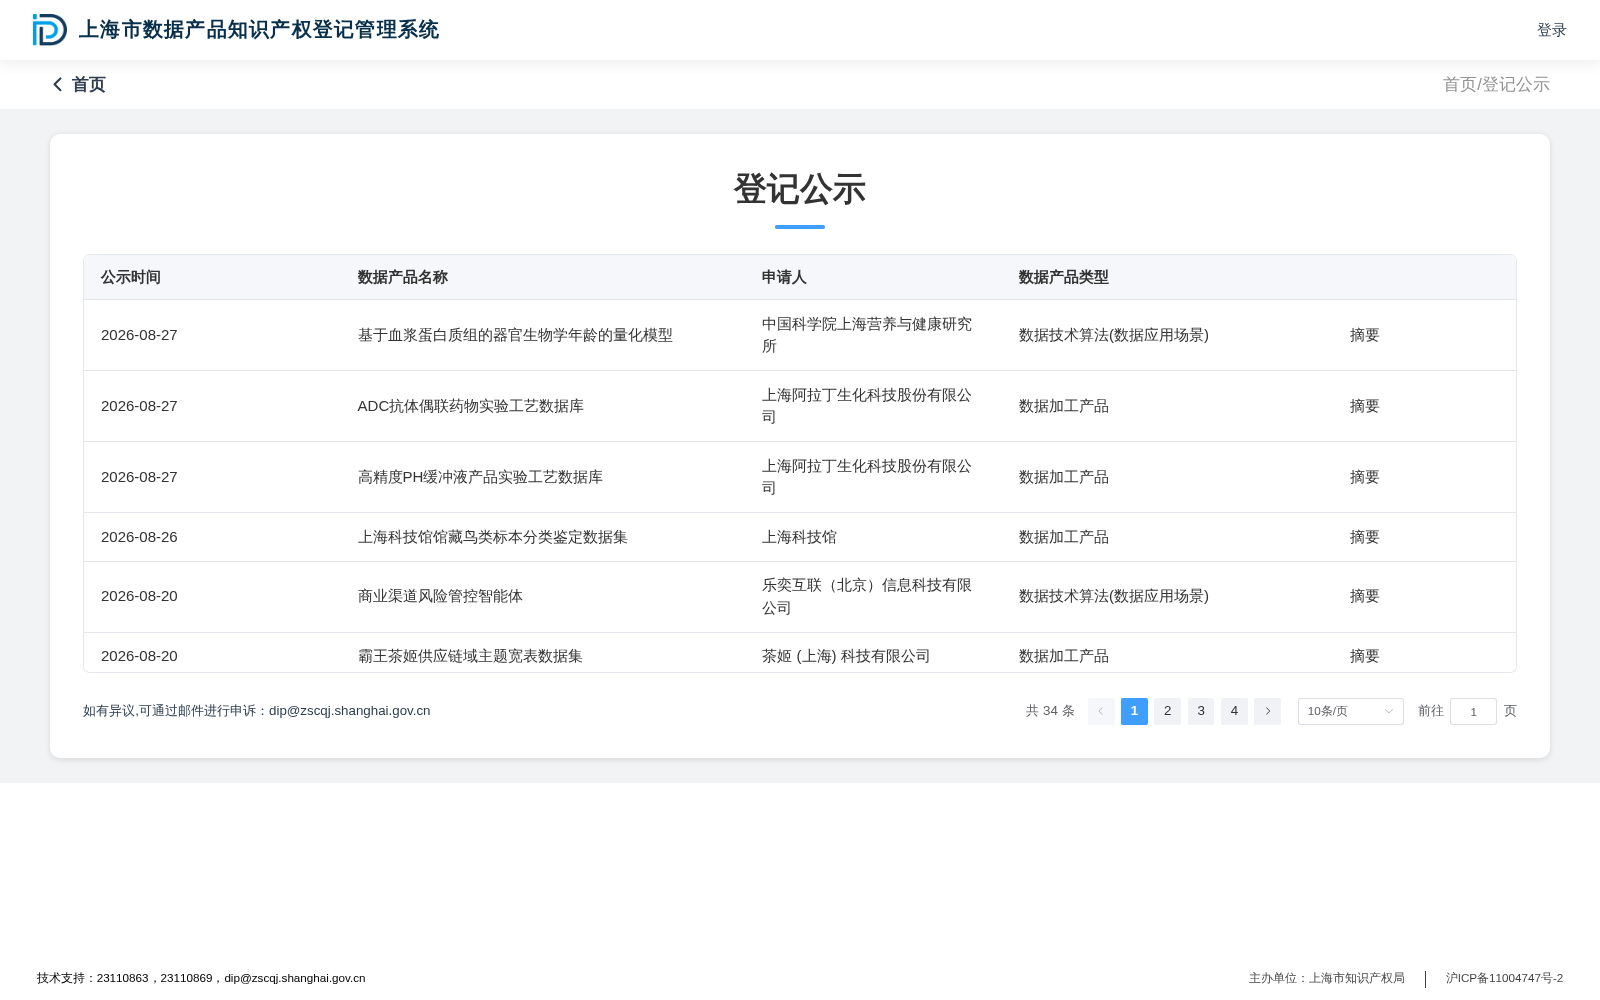Click the 技术支持 contact footer text
1600x1000 pixels.
coord(201,978)
